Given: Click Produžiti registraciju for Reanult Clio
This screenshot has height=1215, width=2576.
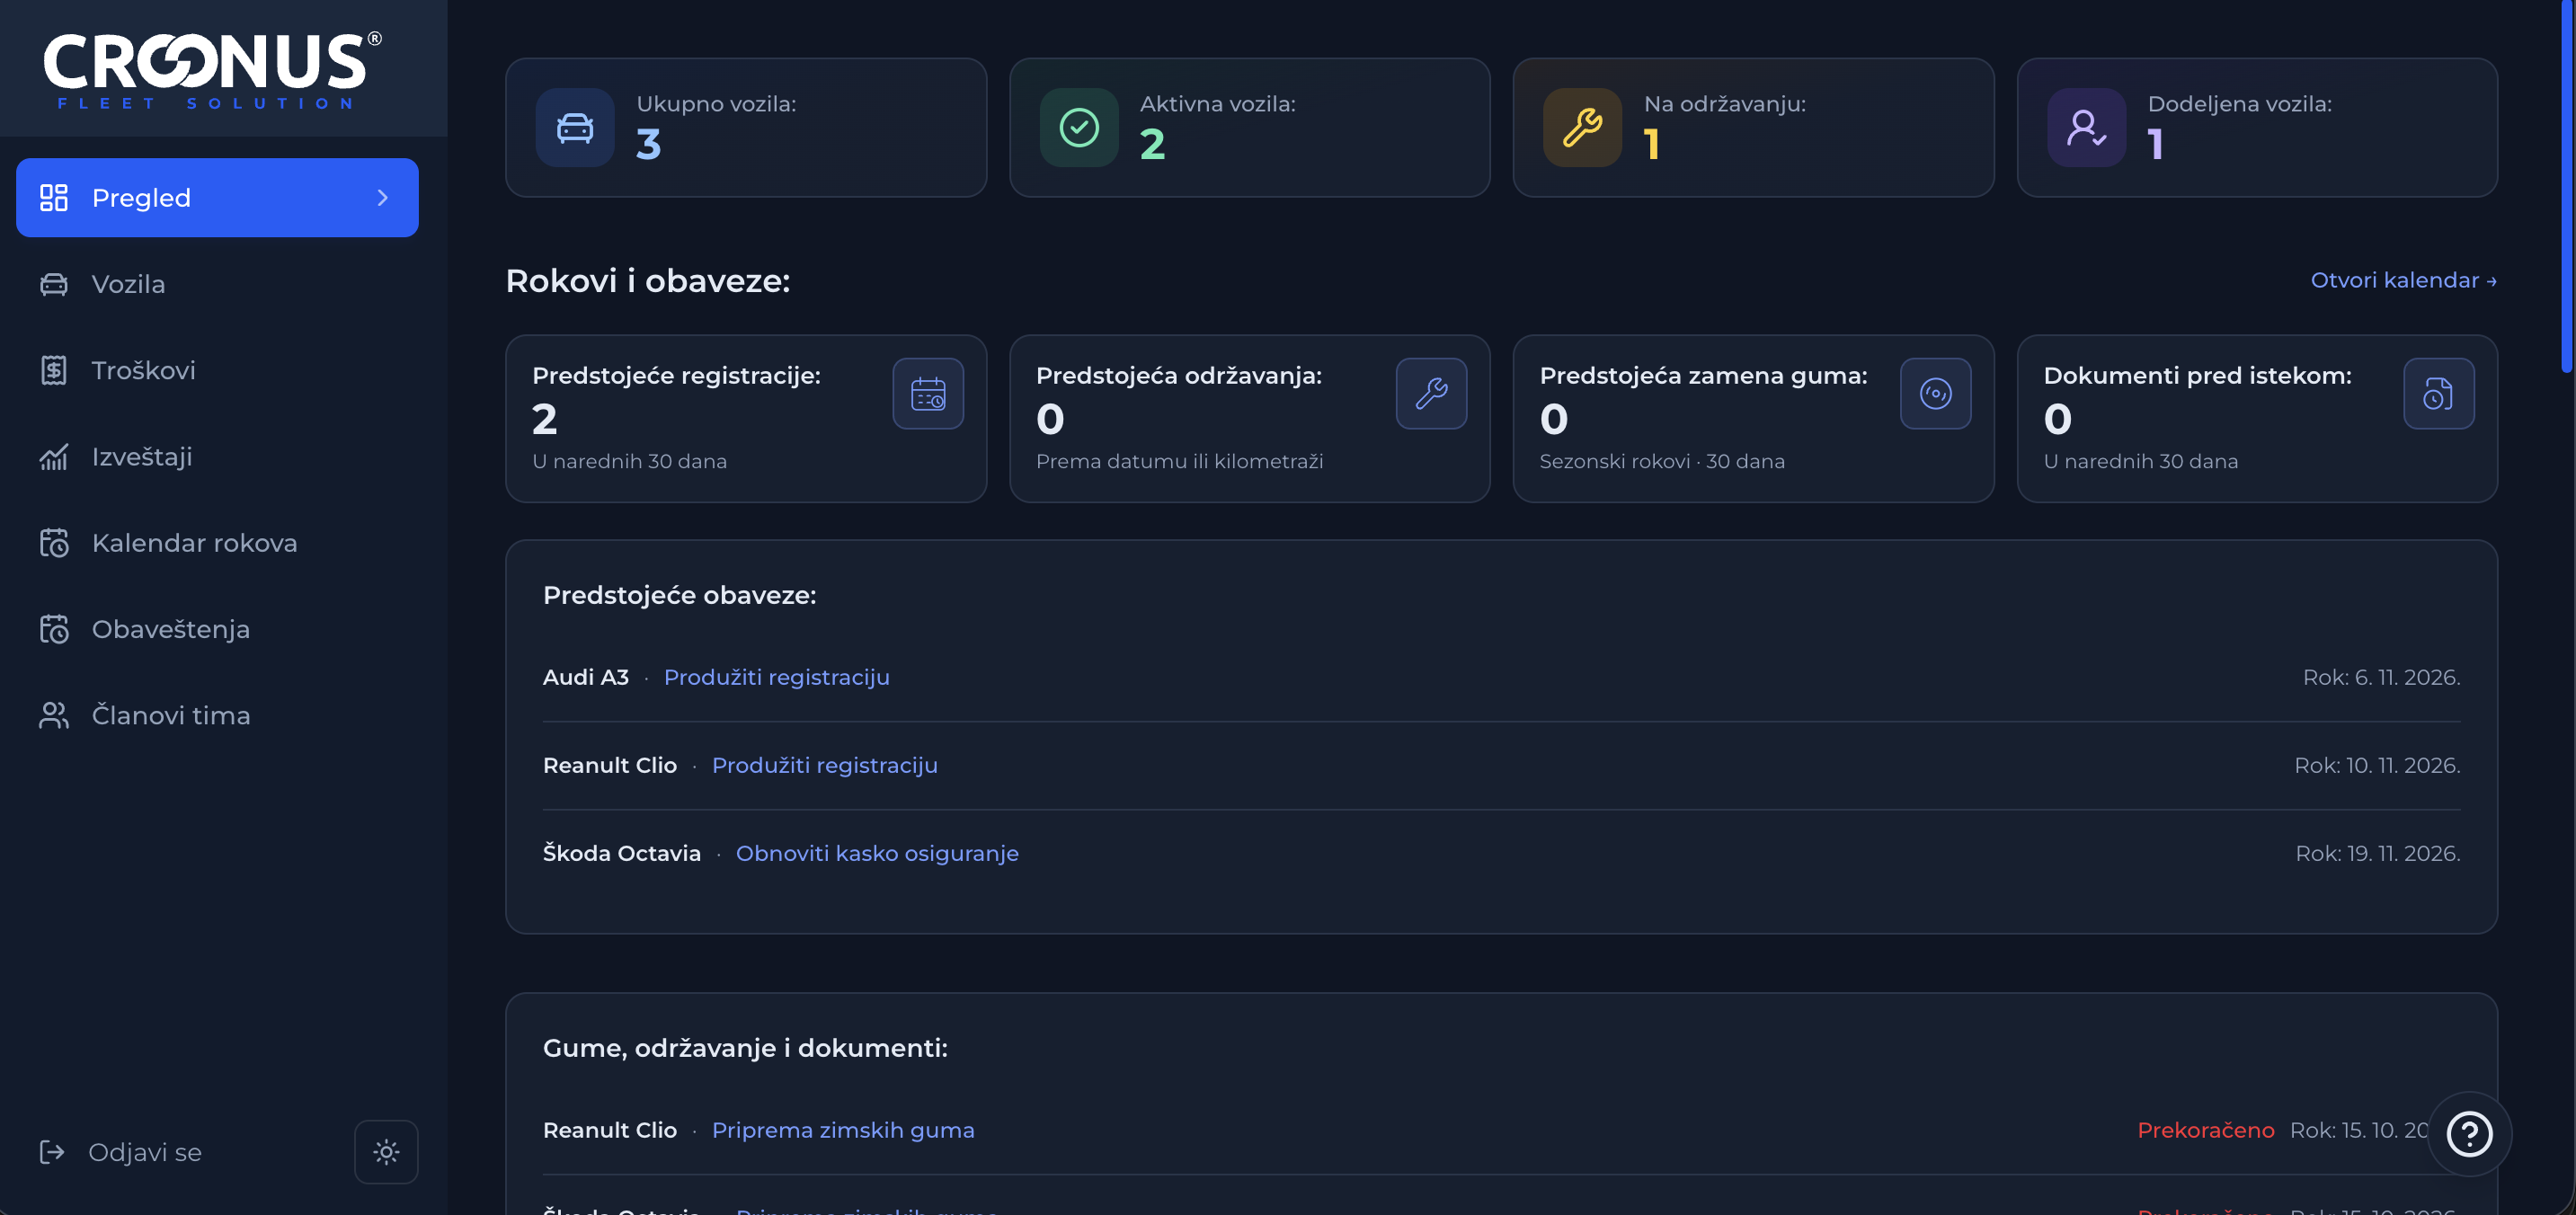Looking at the screenshot, I should click(824, 765).
